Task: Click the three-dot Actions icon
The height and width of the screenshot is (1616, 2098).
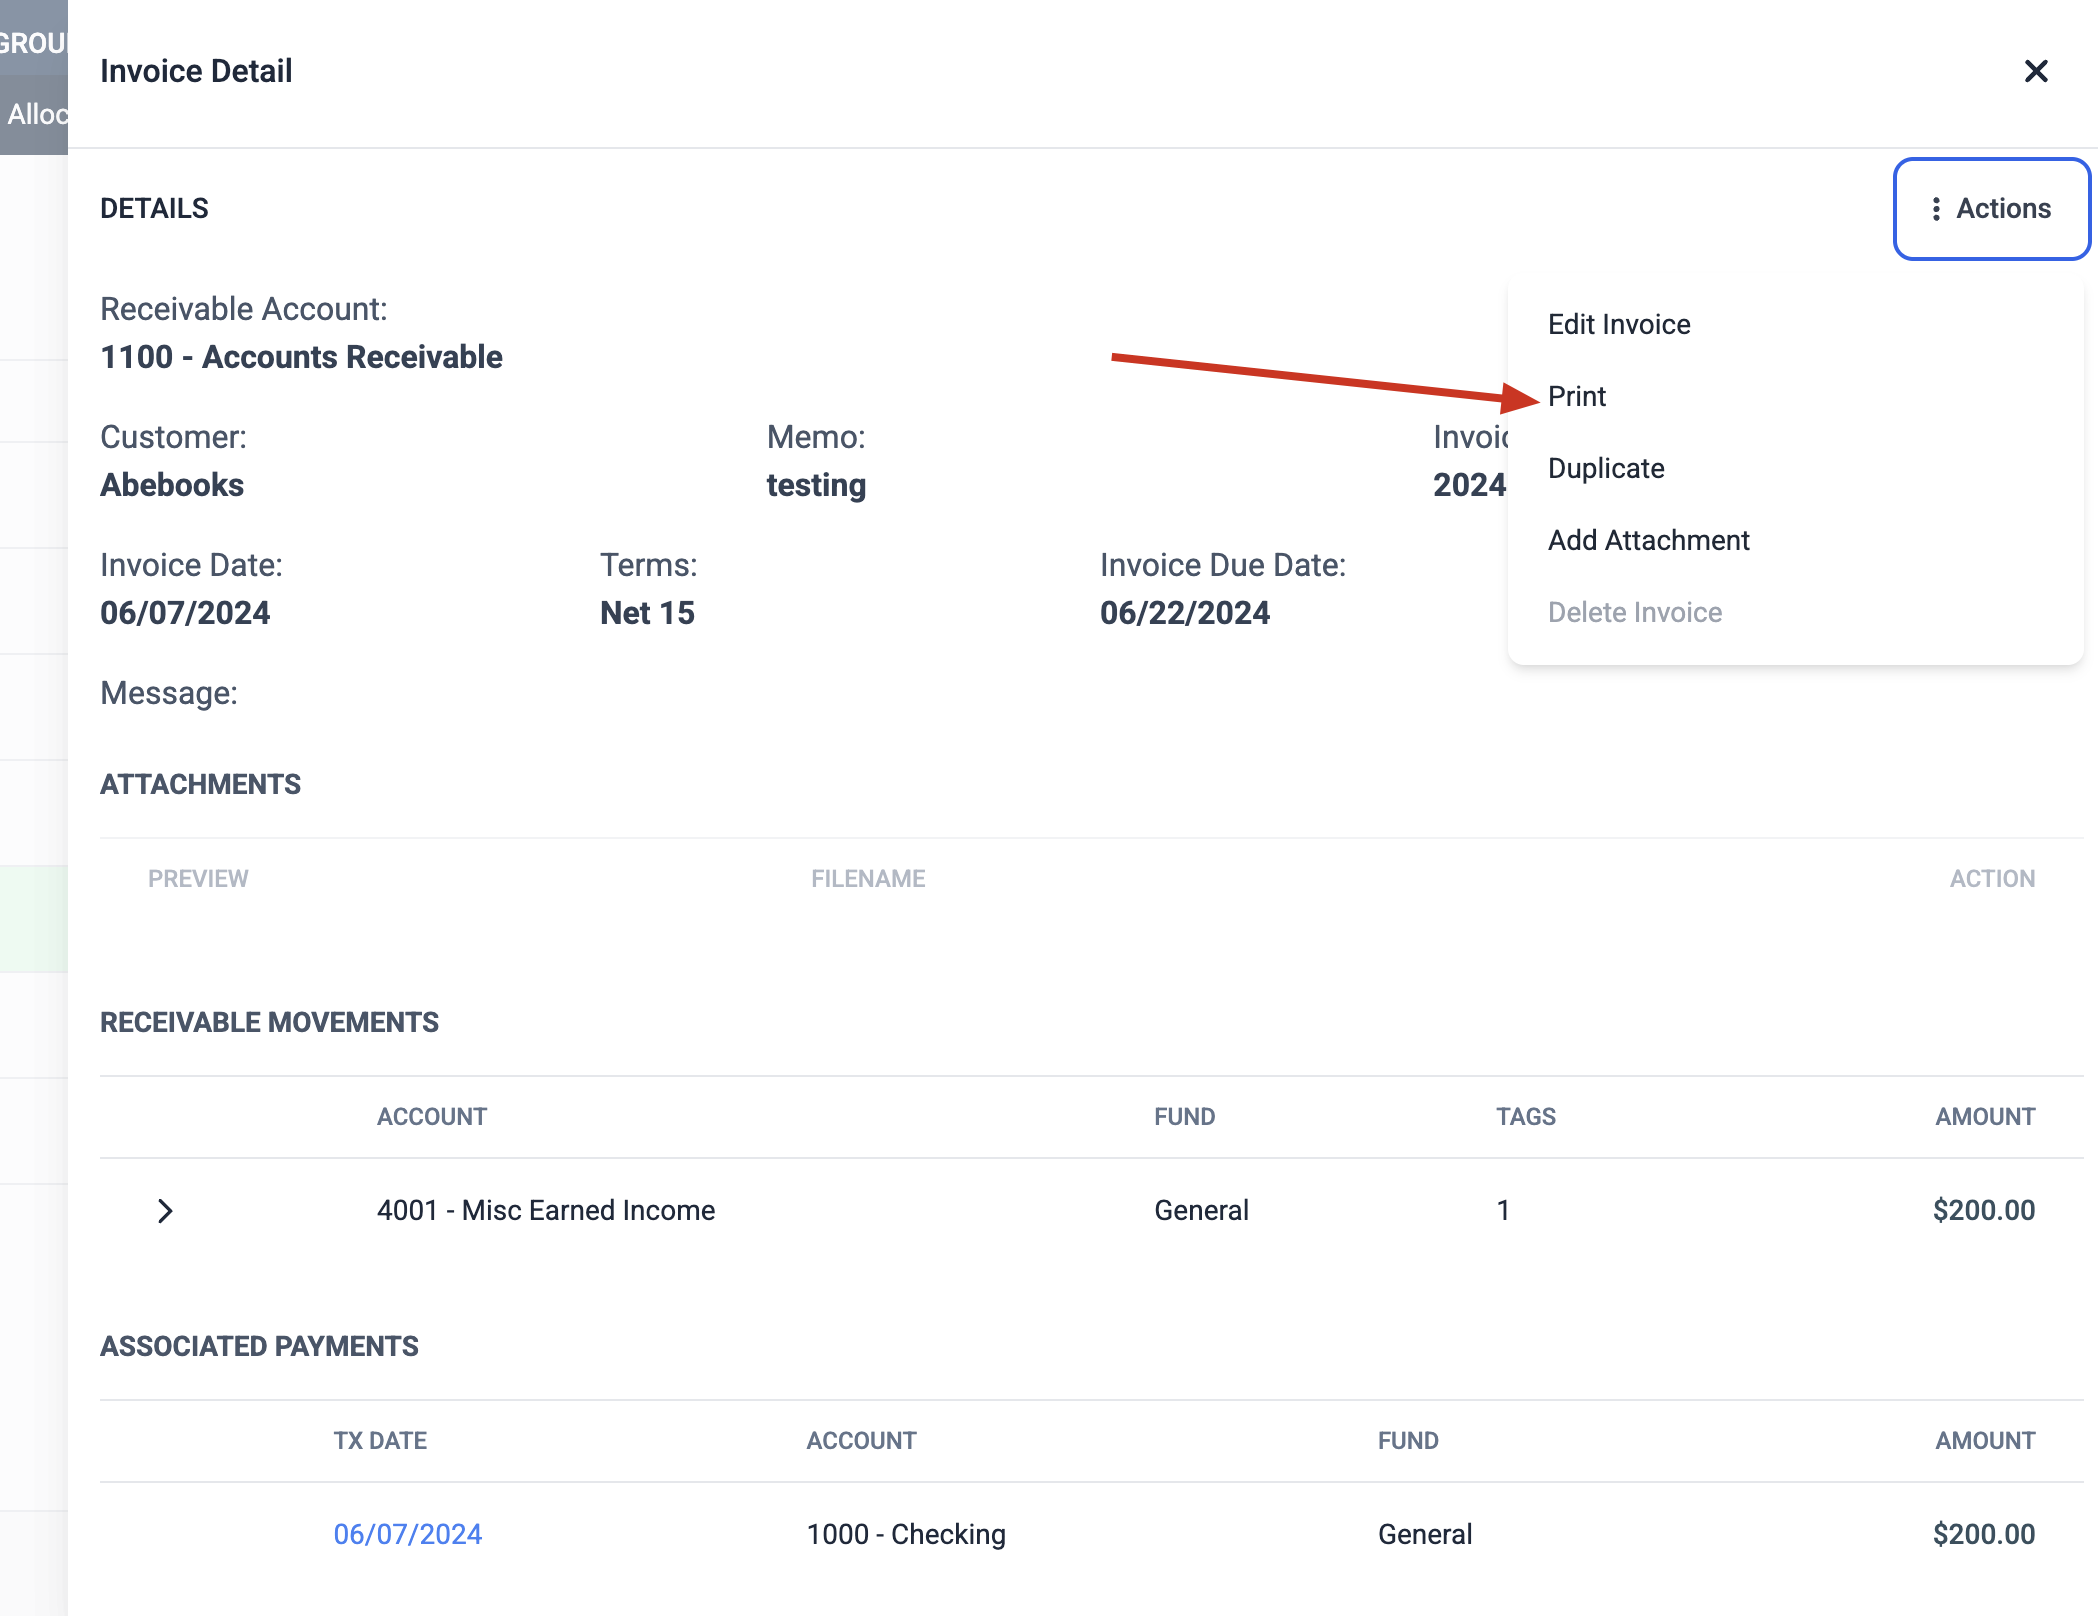Action: (x=1936, y=209)
